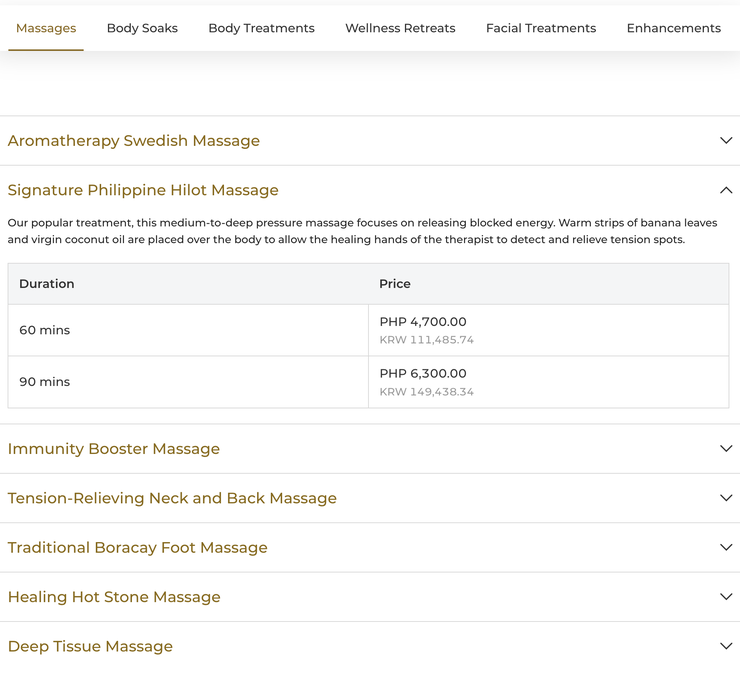Collapse Signature Philippine Hilot Massage chevron
Screen dimensions: 740x680
pos(726,190)
